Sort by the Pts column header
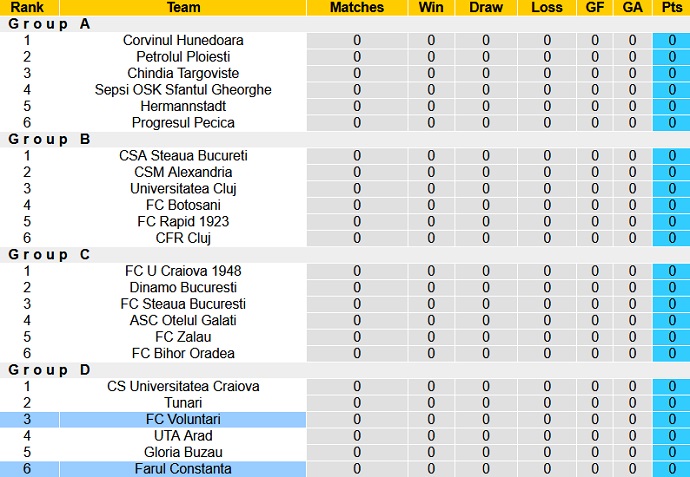The width and height of the screenshot is (690, 477). (x=672, y=7)
